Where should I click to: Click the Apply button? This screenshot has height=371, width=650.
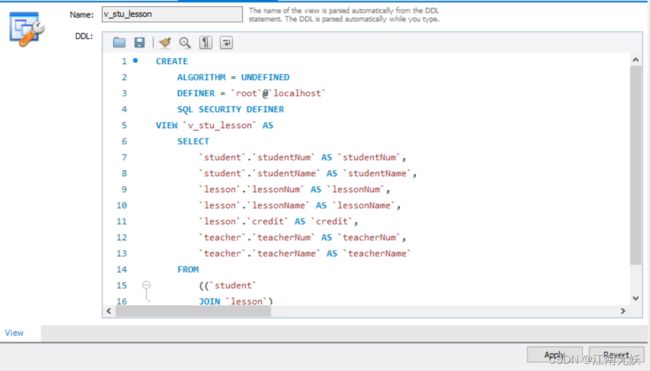(x=554, y=355)
